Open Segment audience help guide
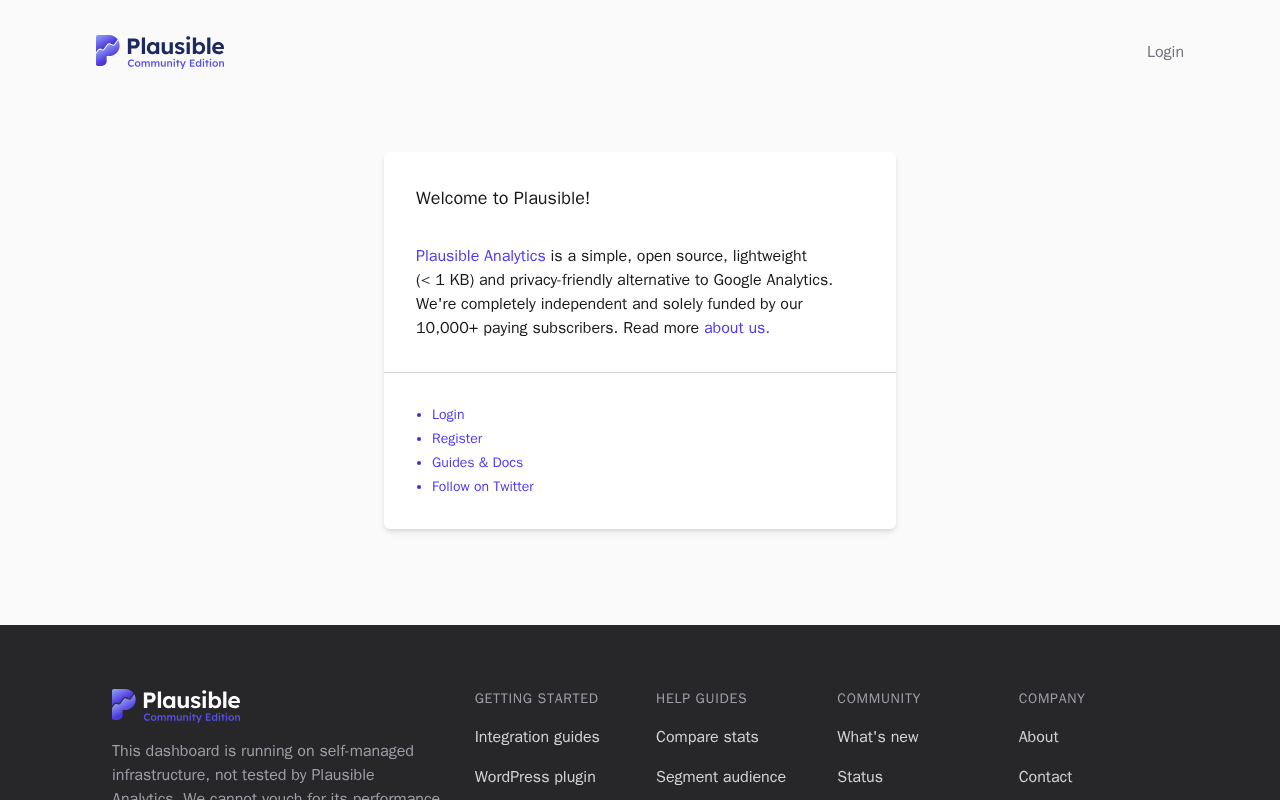The height and width of the screenshot is (800, 1280). (x=721, y=777)
